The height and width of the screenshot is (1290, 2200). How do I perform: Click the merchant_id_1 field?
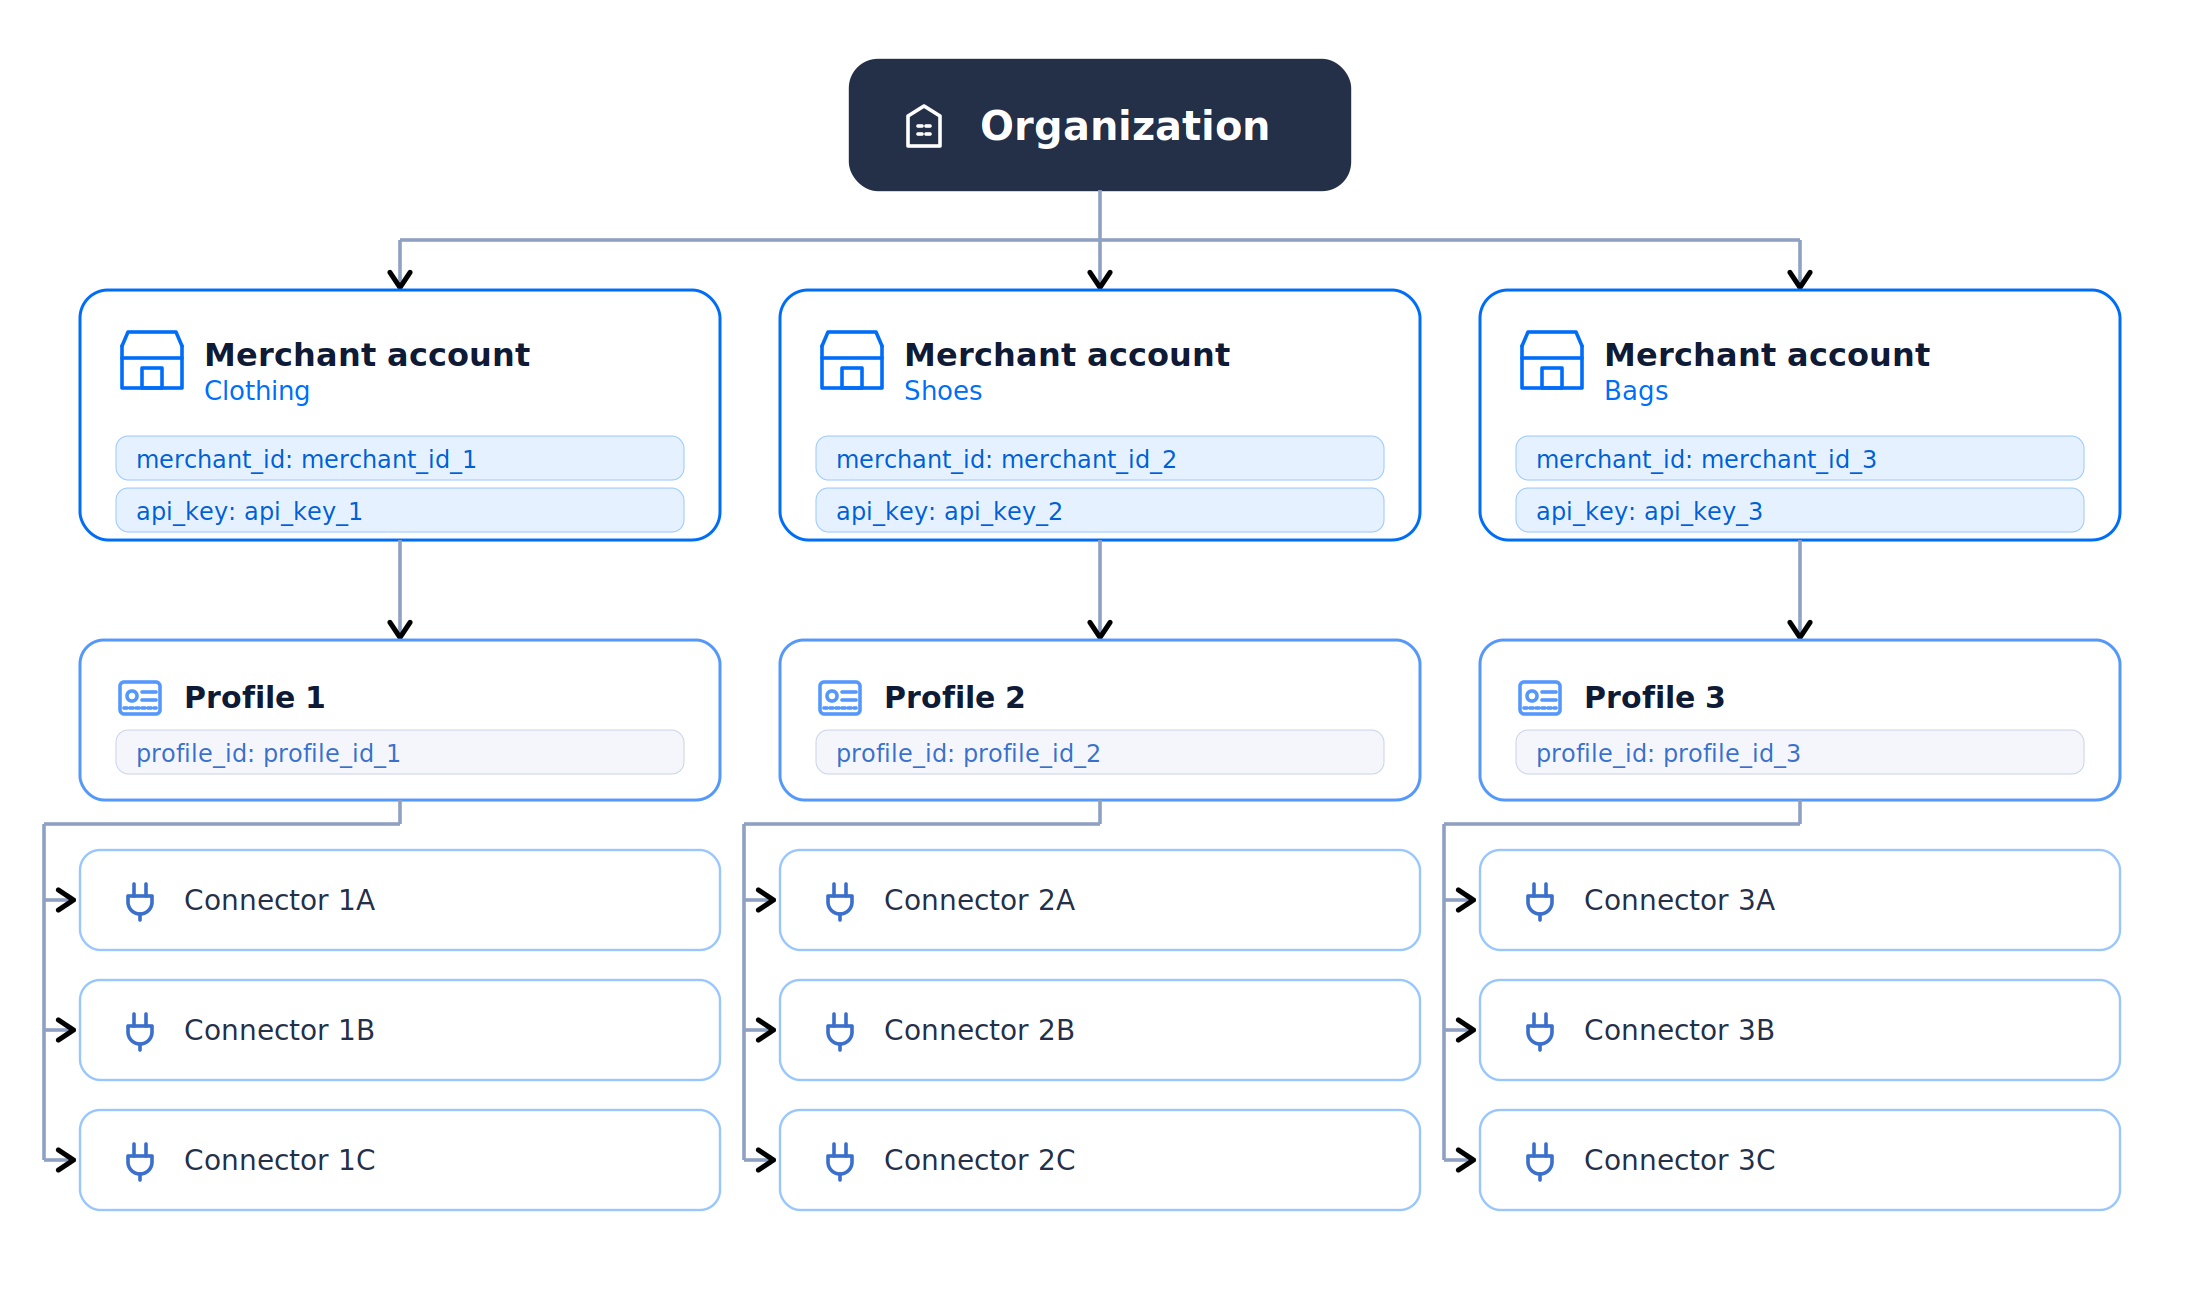pyautogui.click(x=400, y=458)
